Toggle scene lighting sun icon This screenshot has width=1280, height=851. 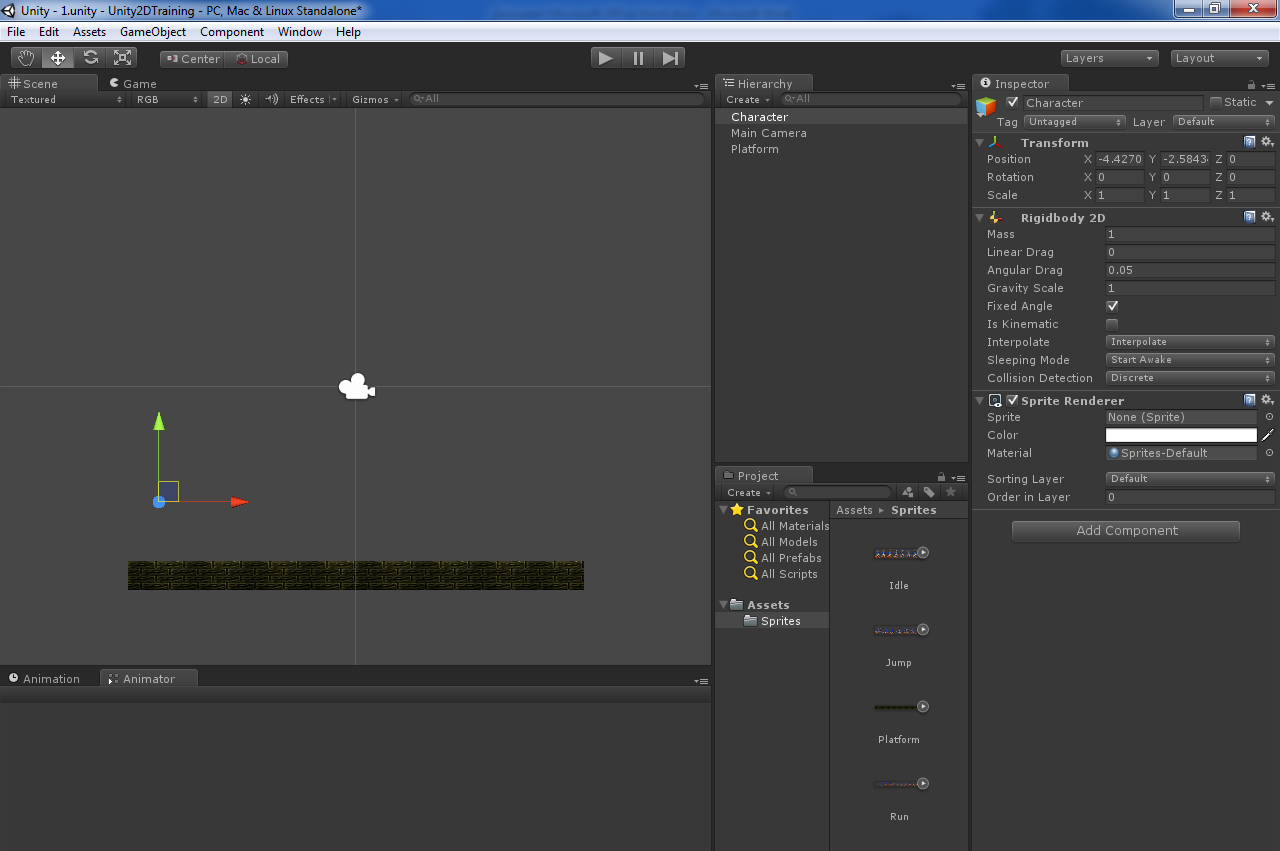point(246,99)
